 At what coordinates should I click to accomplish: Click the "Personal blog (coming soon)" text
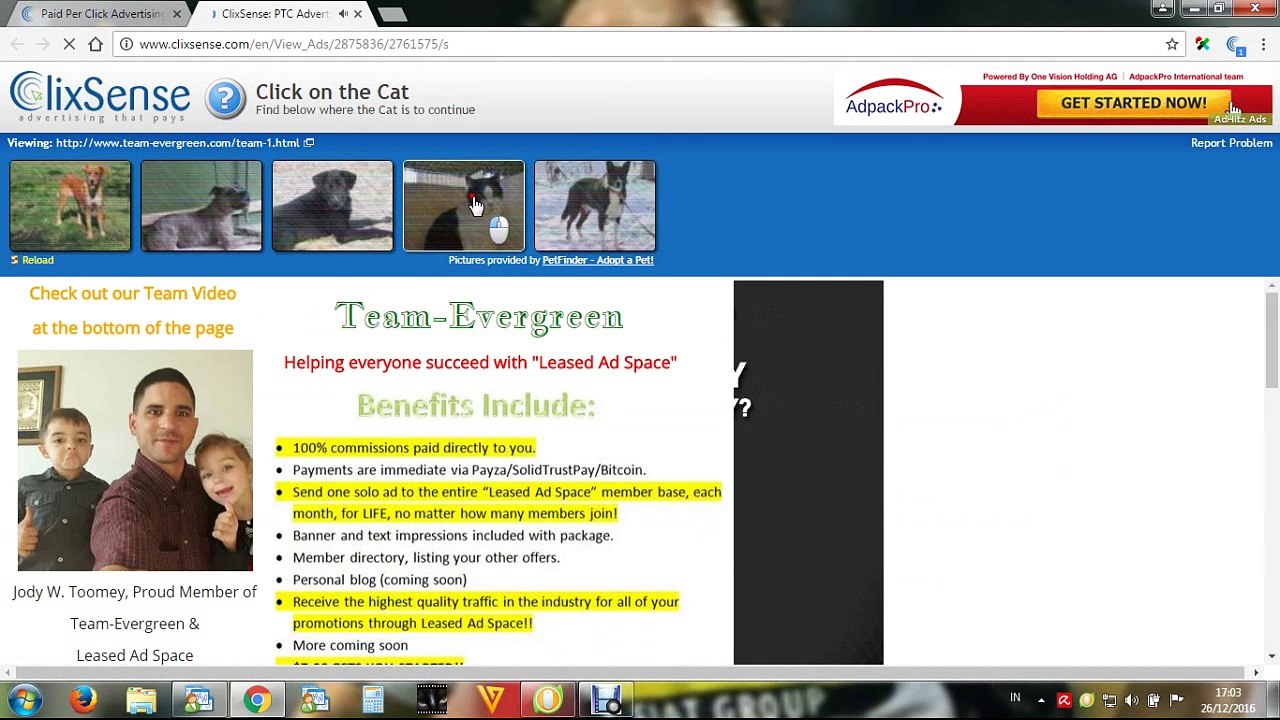pyautogui.click(x=379, y=580)
